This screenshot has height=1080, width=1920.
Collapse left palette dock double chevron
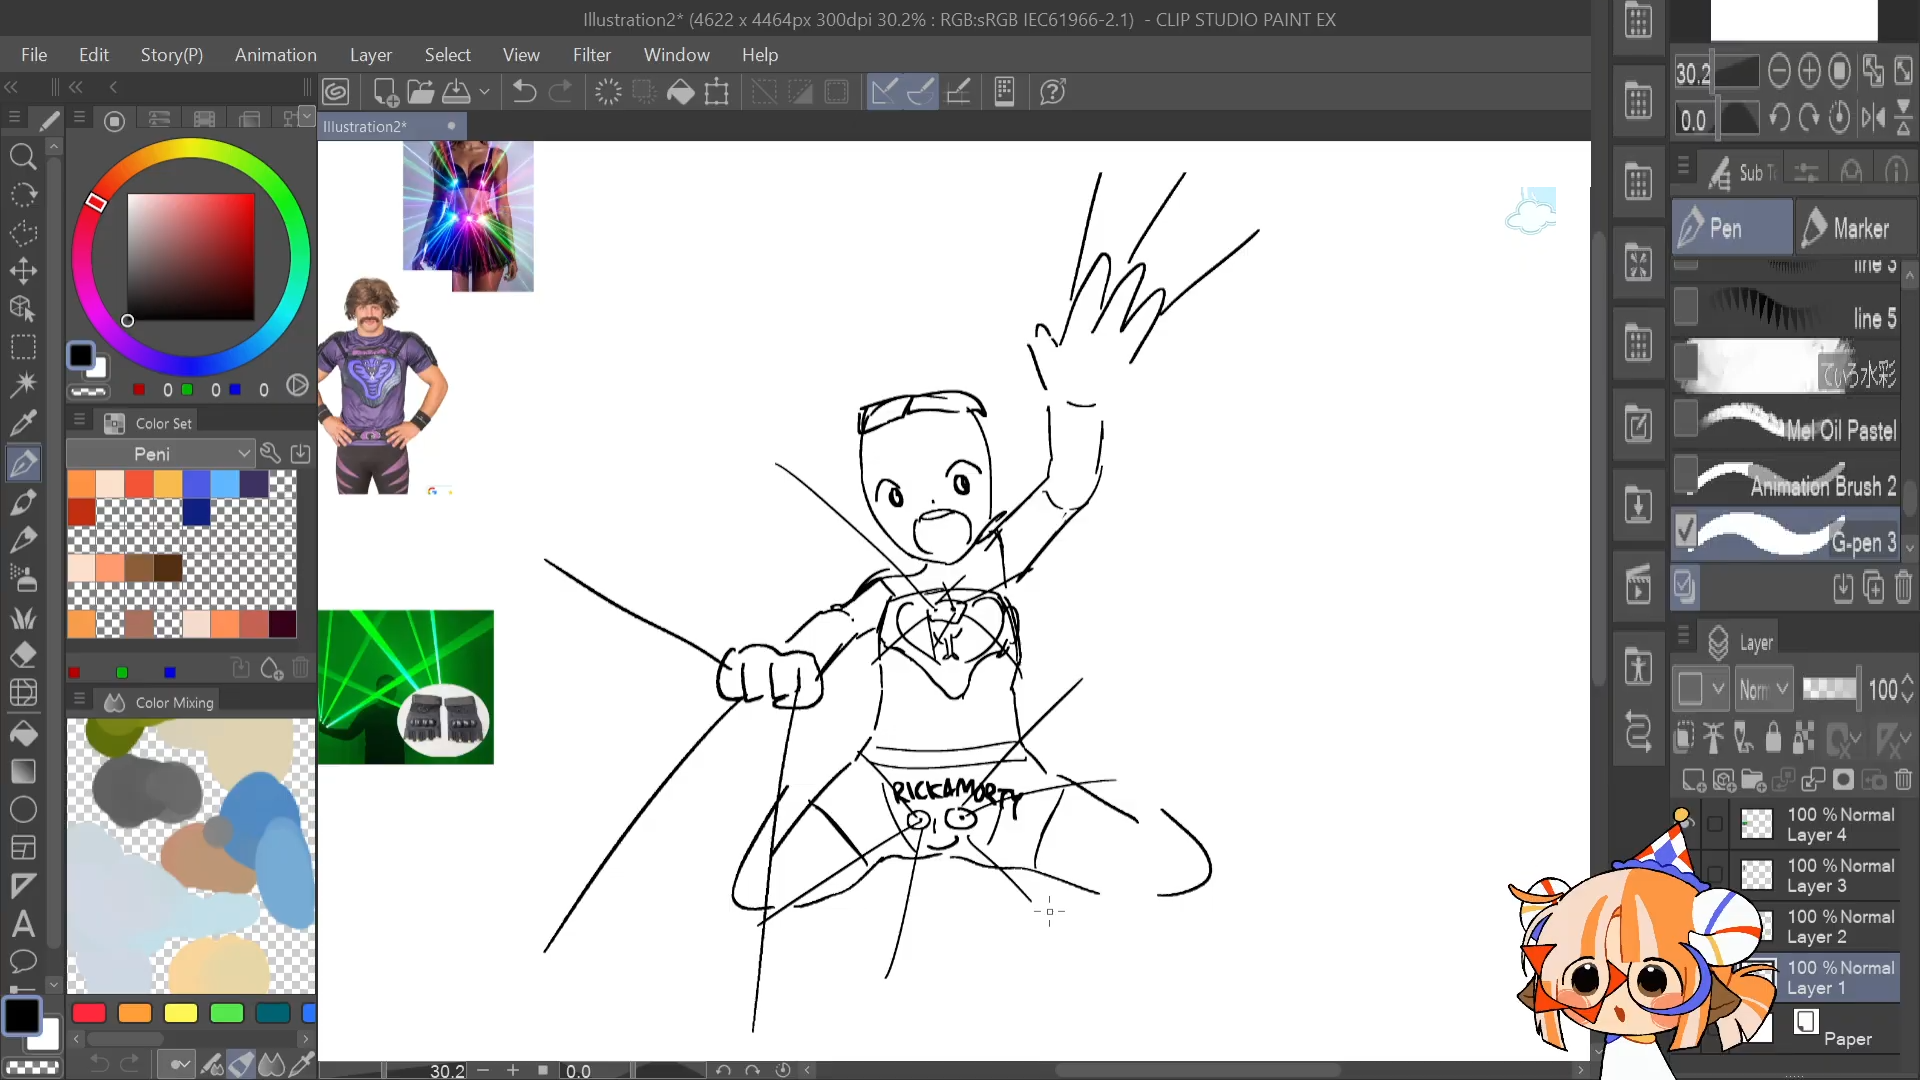[x=12, y=88]
